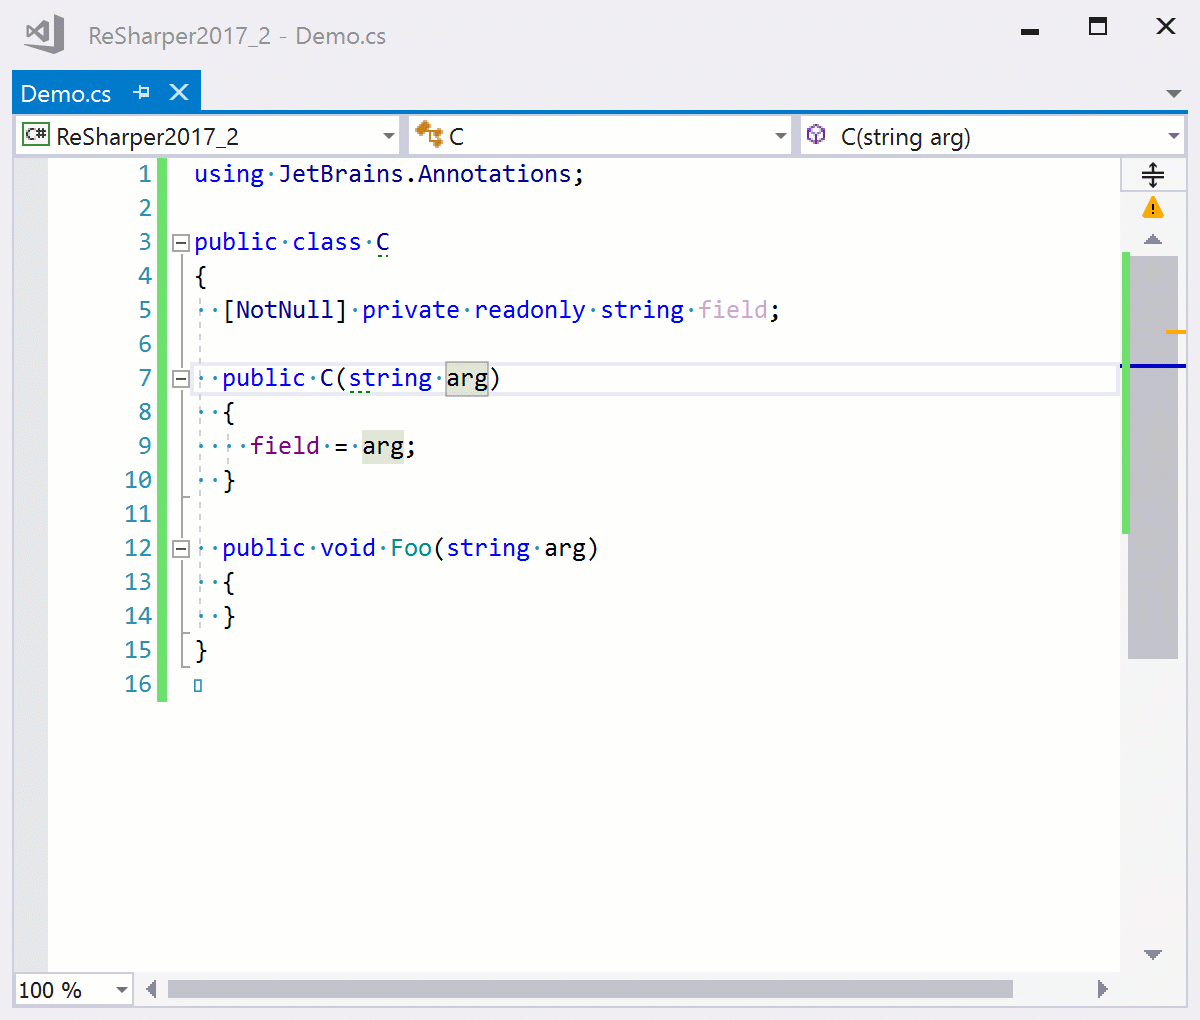The width and height of the screenshot is (1200, 1020).
Task: Click the [NotNull] attribute text
Action: tap(285, 310)
